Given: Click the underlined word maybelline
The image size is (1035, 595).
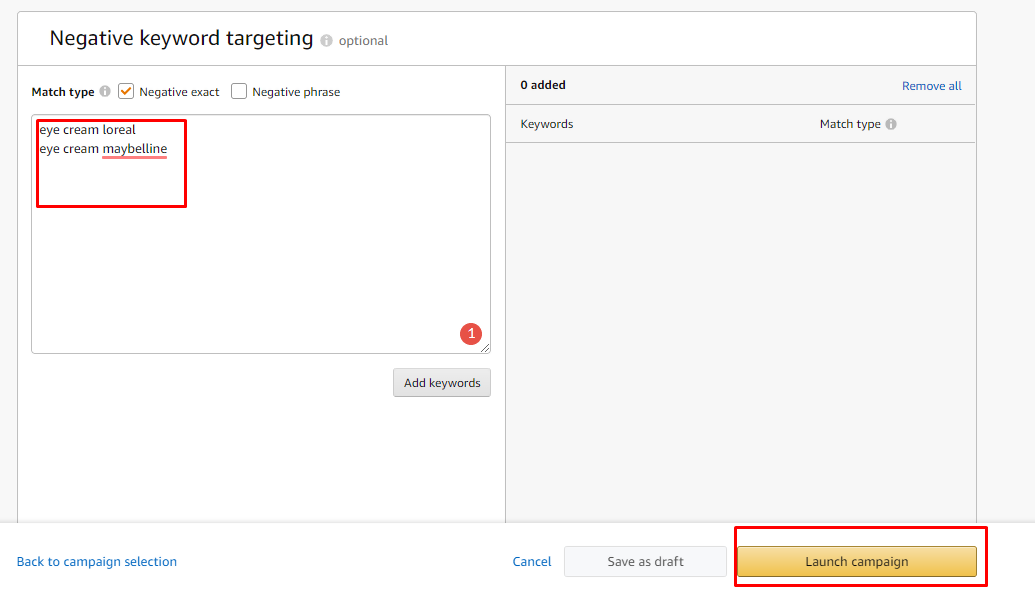Looking at the screenshot, I should tap(135, 149).
